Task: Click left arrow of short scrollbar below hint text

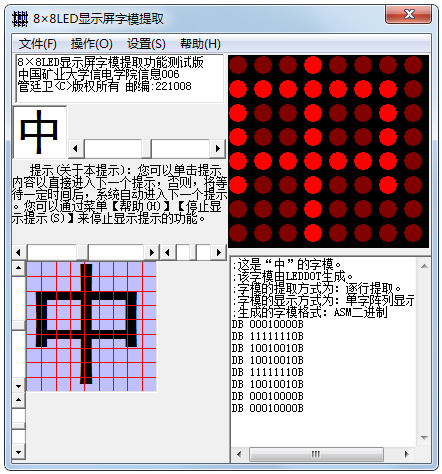Action: 168,252
